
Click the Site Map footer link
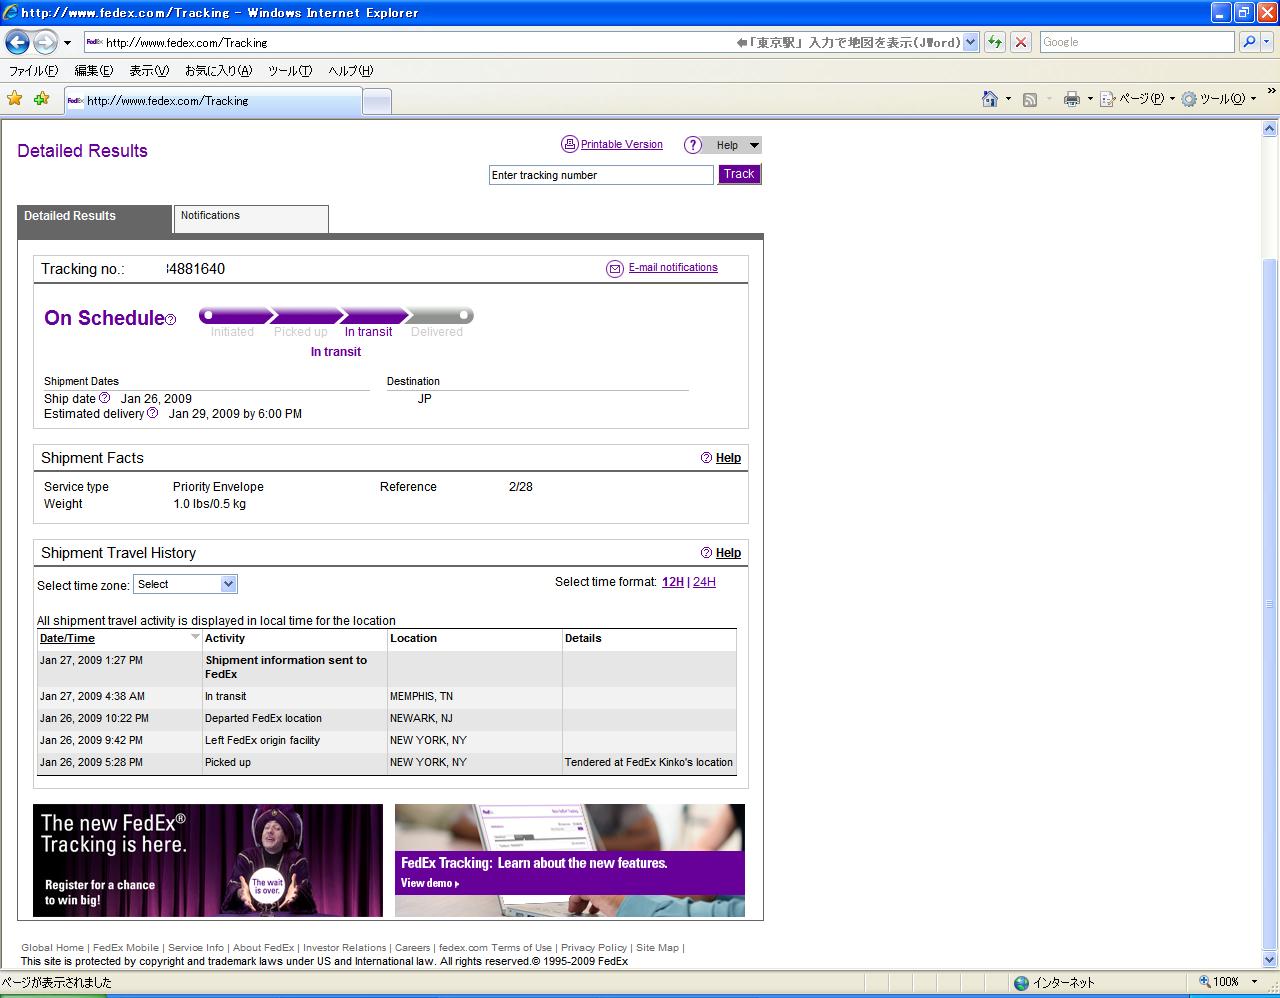(x=657, y=948)
